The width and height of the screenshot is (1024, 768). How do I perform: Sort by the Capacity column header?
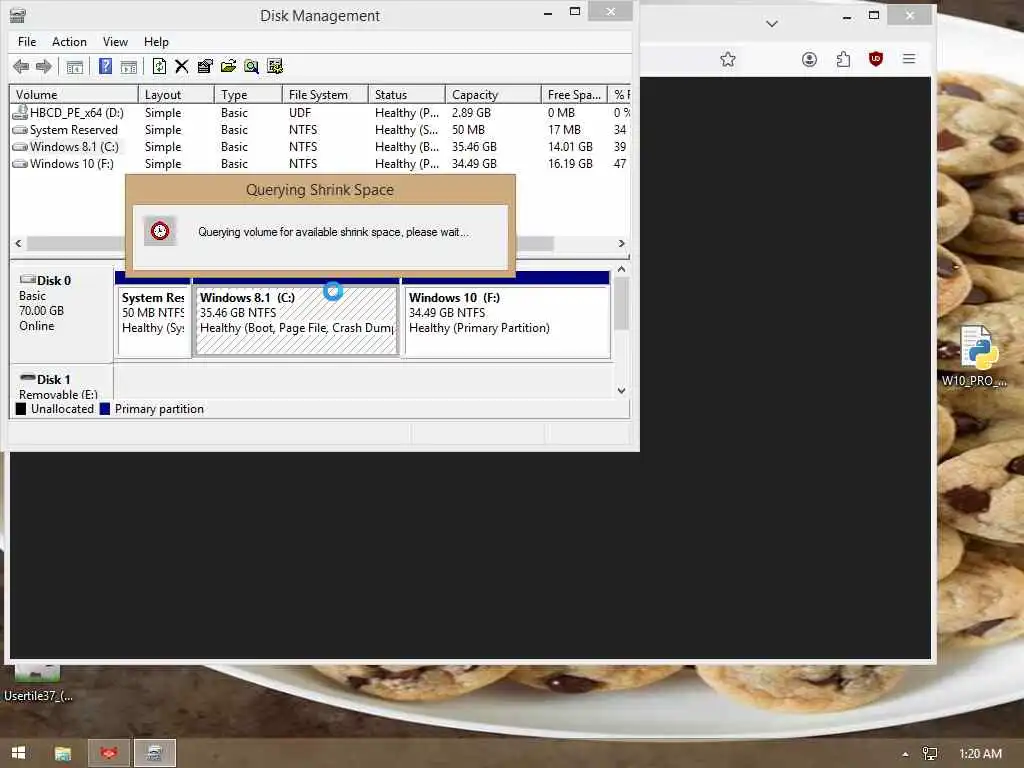coord(493,95)
